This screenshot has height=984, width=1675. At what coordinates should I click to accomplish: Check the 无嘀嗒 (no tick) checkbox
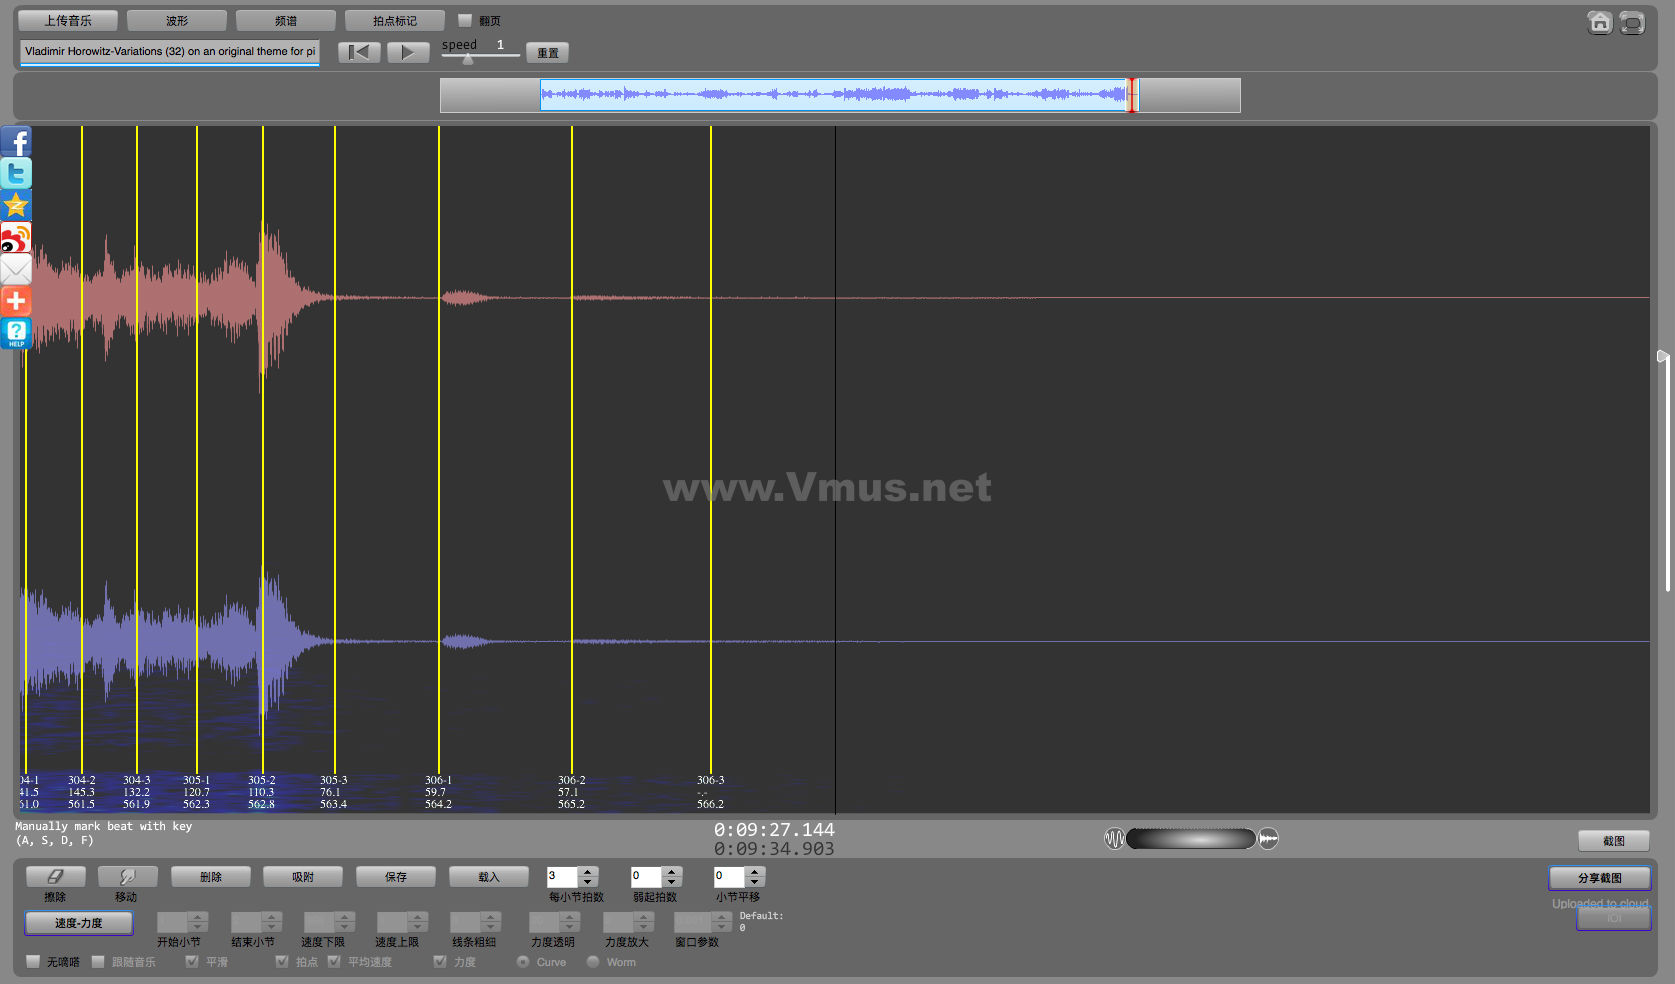[x=34, y=962]
